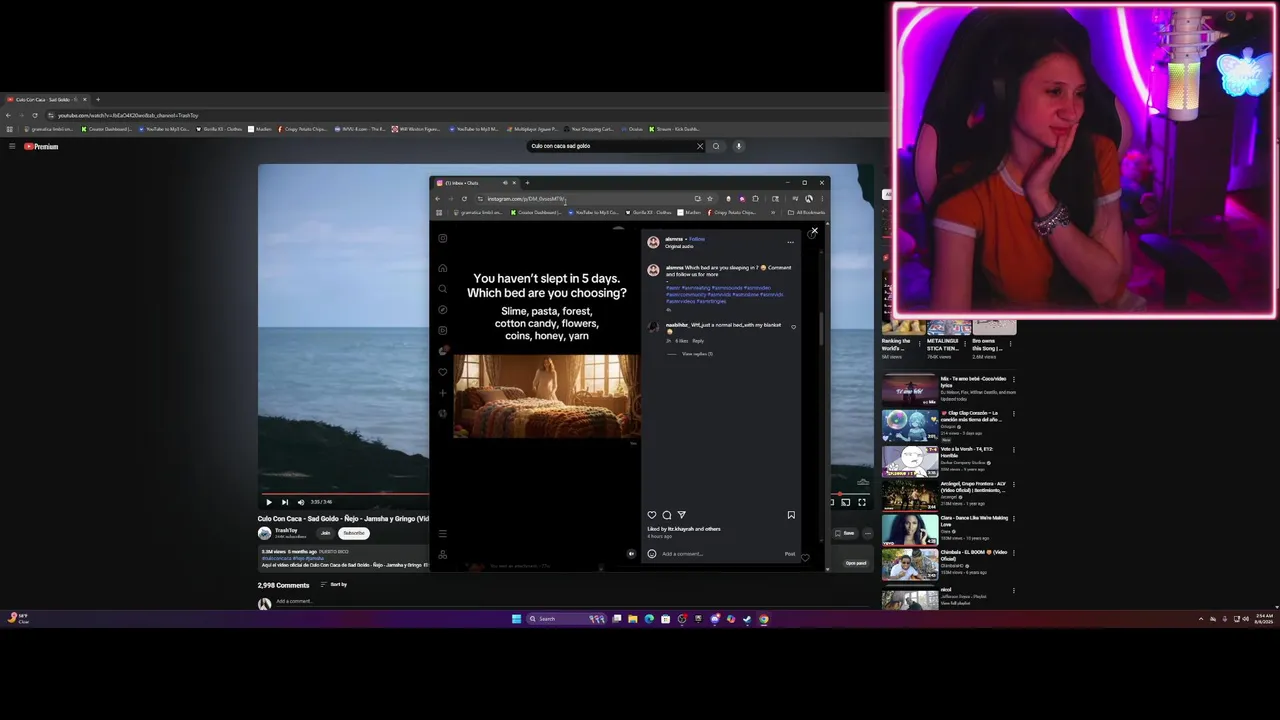Like the naabihbz_ comment

coord(794,327)
